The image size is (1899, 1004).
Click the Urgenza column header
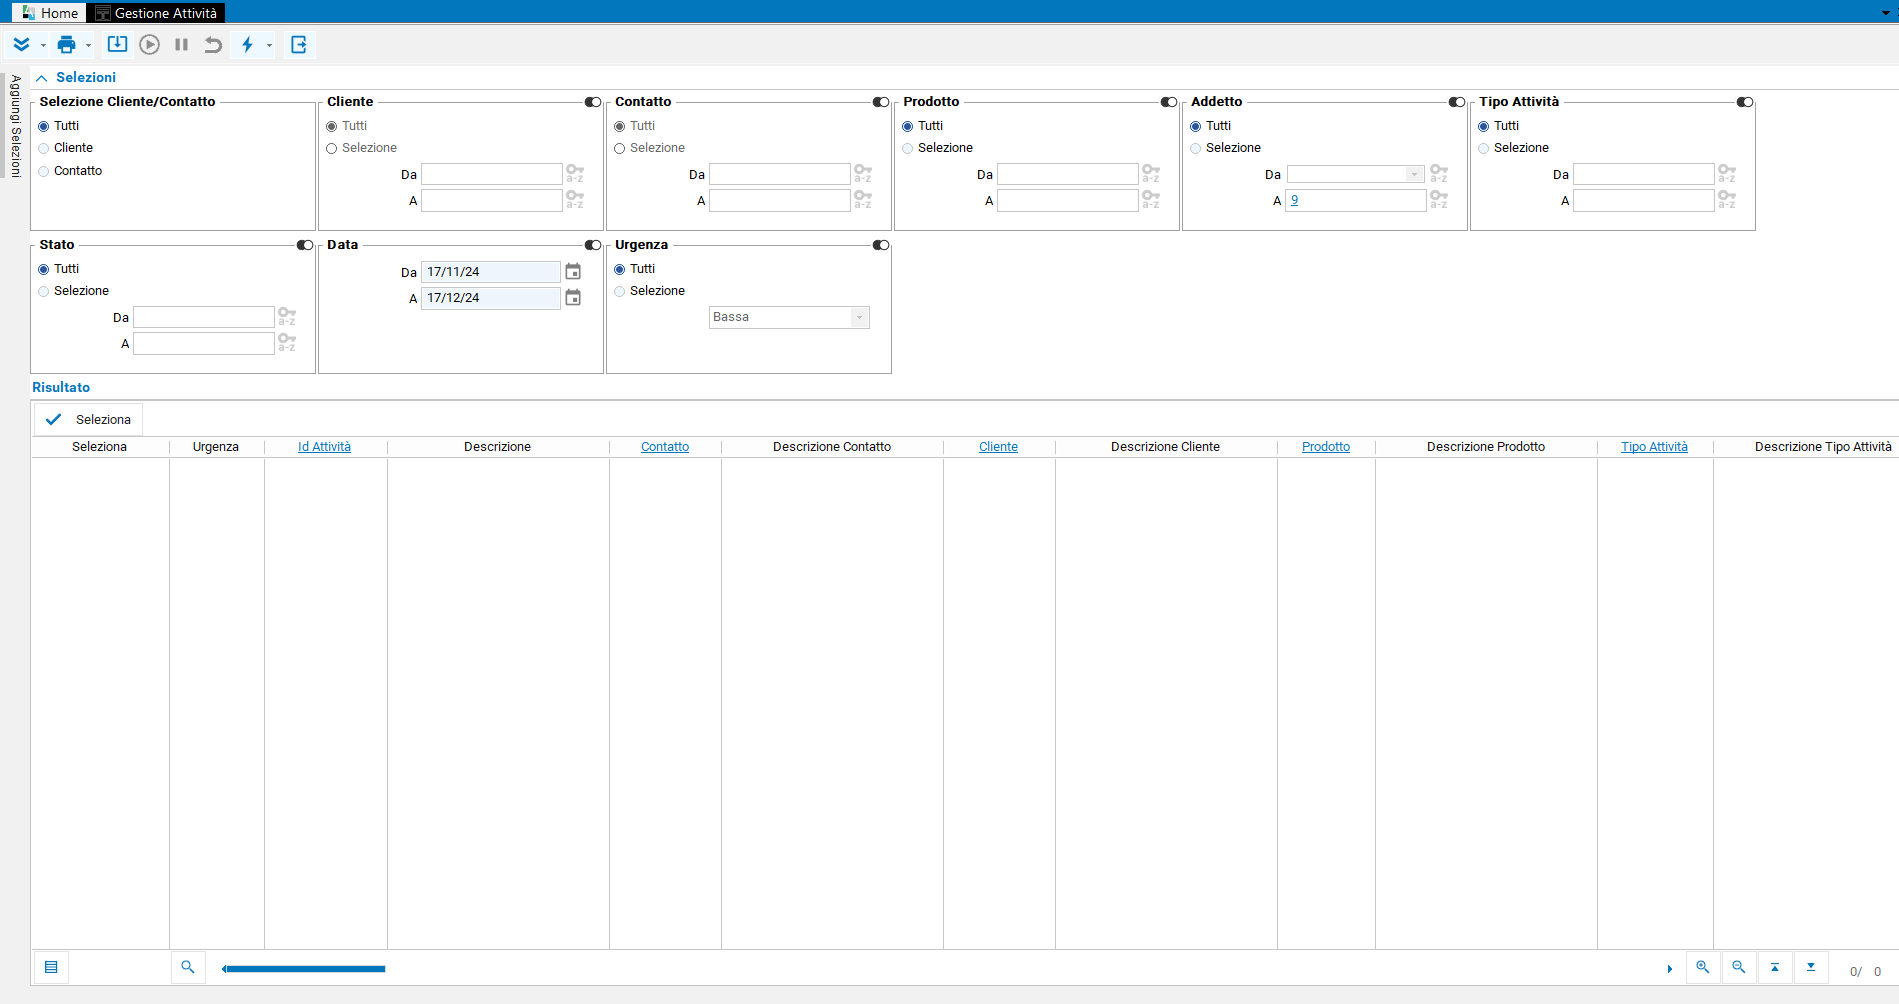(216, 447)
